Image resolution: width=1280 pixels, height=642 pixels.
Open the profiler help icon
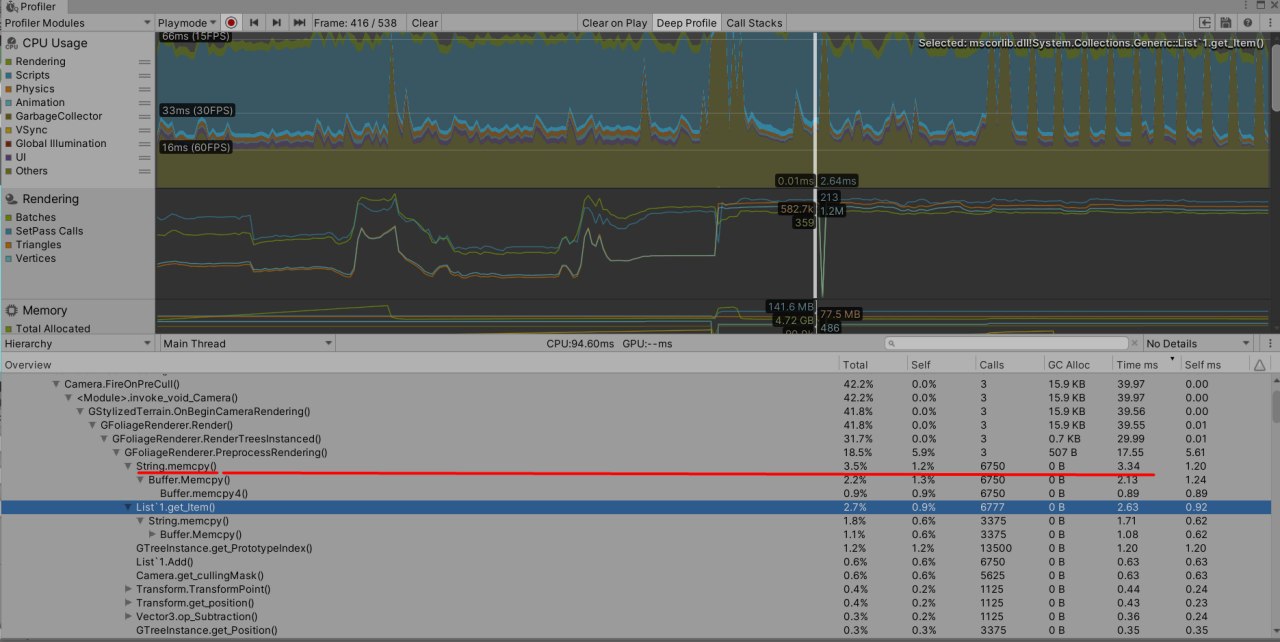coord(1247,22)
